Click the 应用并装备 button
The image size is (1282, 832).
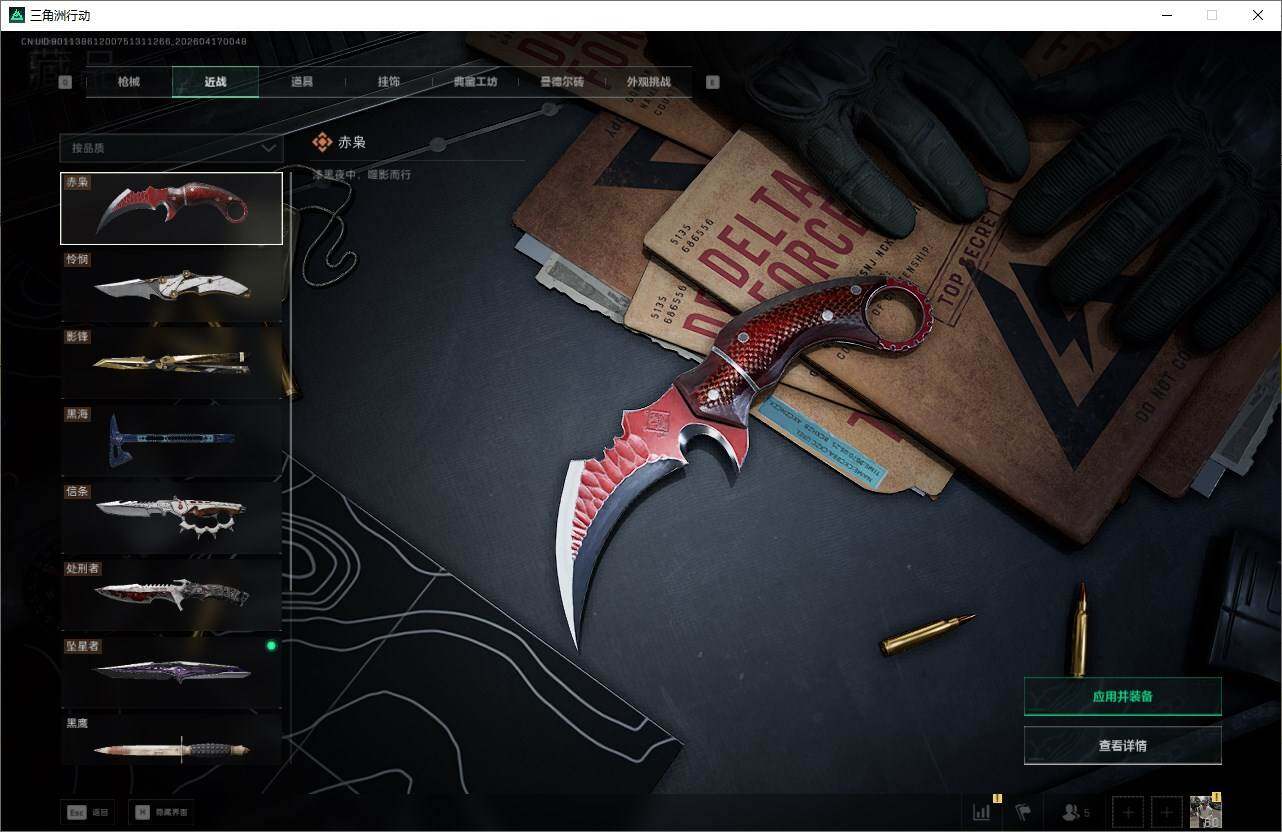point(1123,696)
